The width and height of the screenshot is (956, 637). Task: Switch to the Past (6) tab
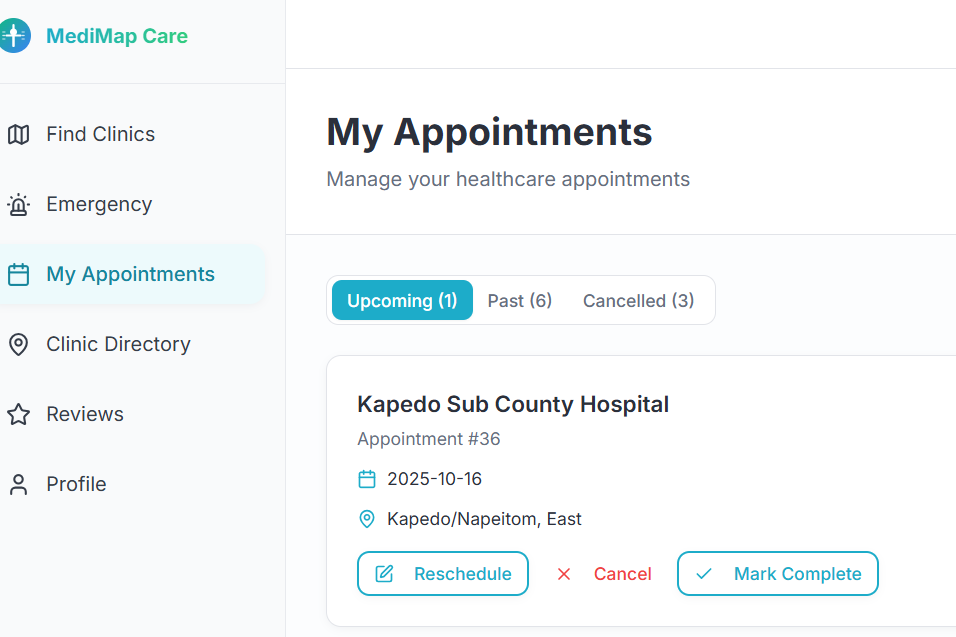point(520,301)
